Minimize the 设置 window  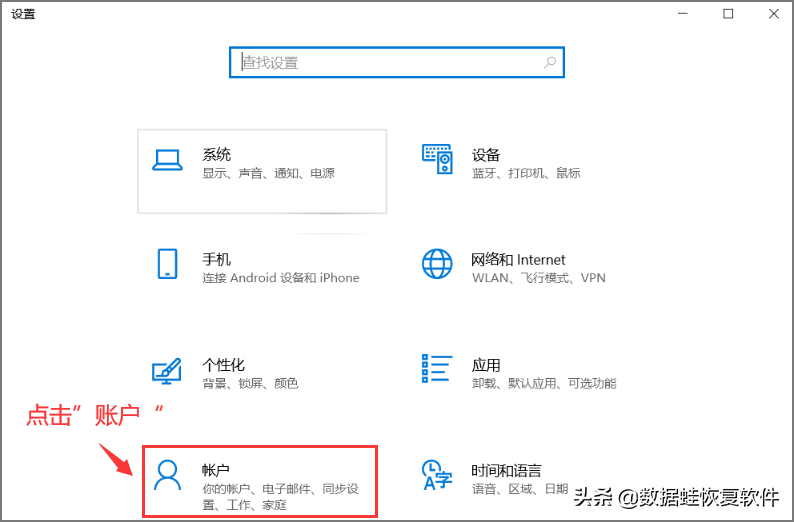point(683,14)
